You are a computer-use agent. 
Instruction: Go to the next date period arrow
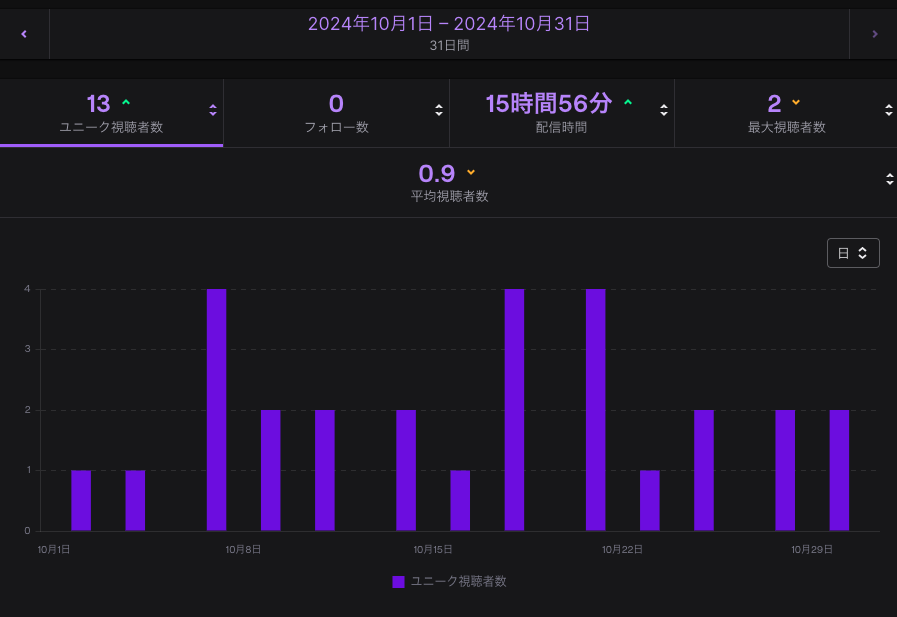coord(874,34)
